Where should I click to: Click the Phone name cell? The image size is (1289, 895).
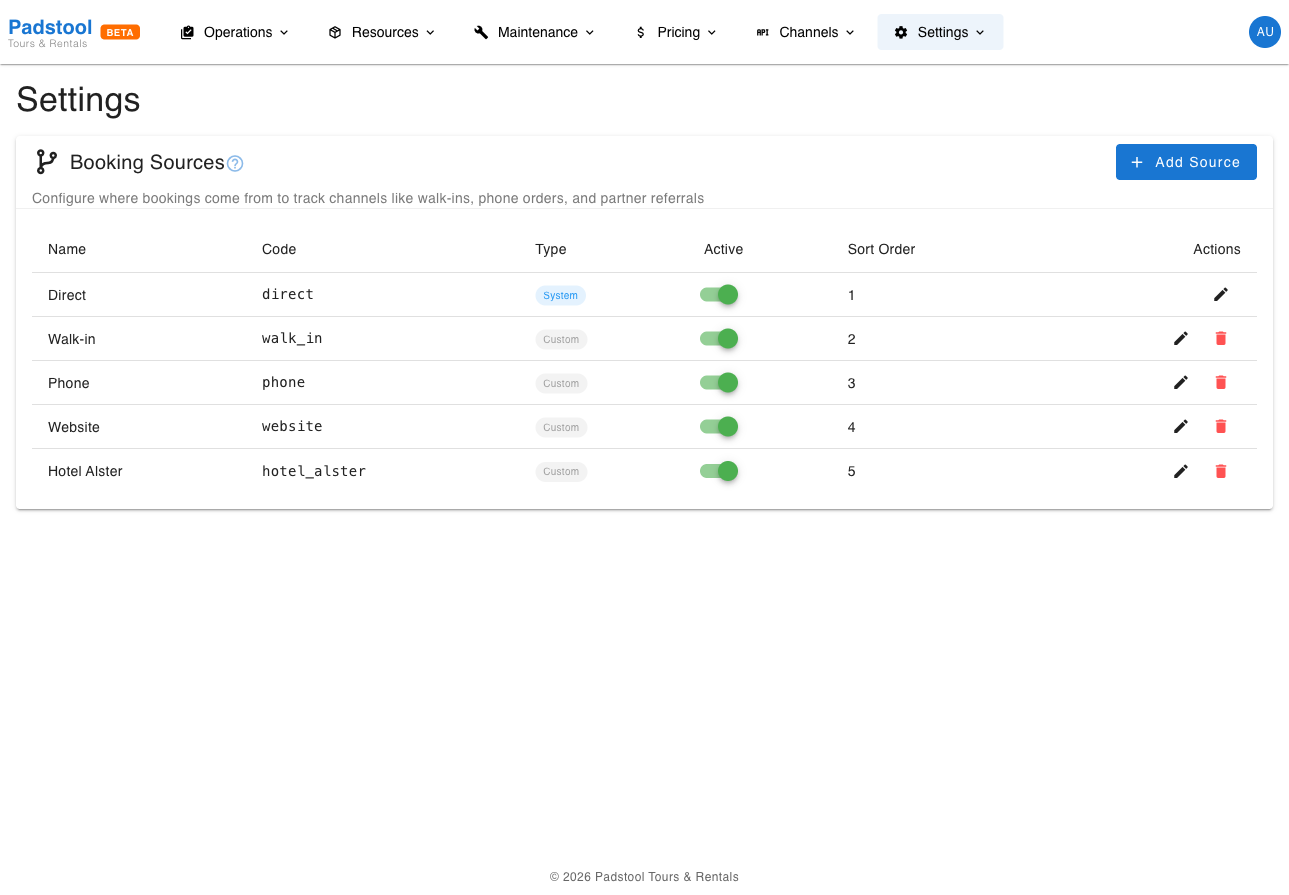pyautogui.click(x=69, y=383)
